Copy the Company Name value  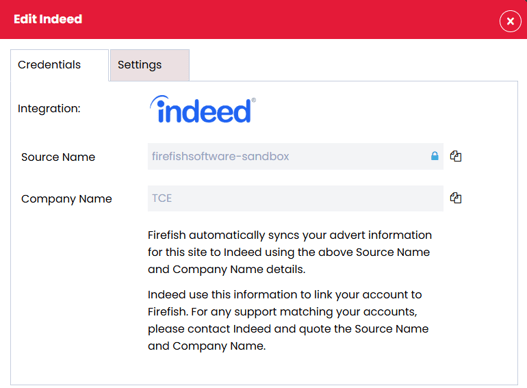coord(456,198)
